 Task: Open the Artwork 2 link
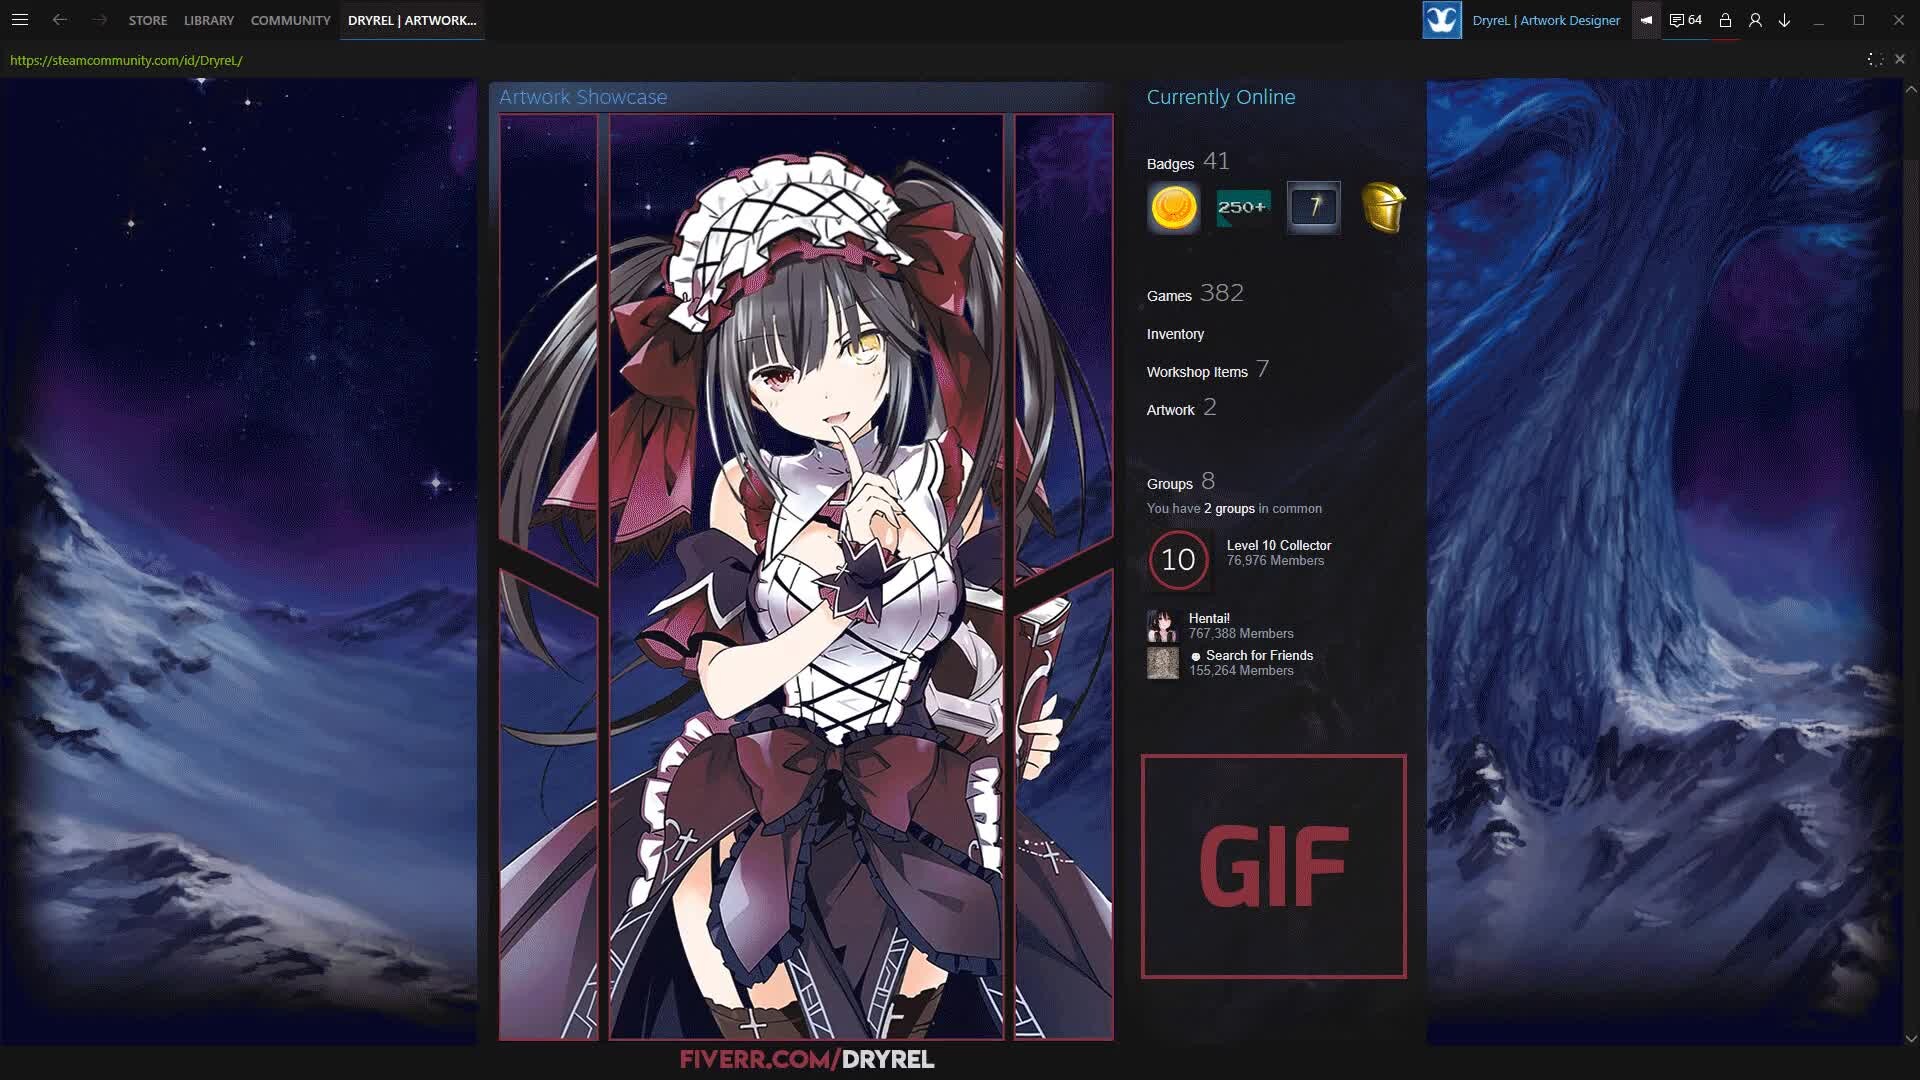(x=1181, y=408)
